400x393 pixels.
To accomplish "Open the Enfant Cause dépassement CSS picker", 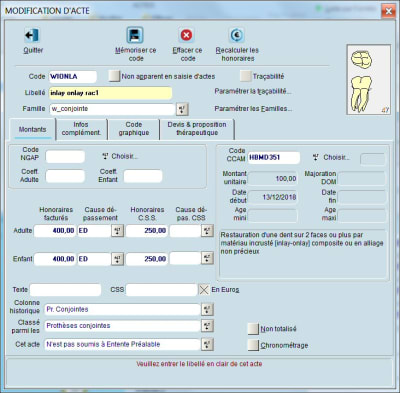I will click(207, 258).
